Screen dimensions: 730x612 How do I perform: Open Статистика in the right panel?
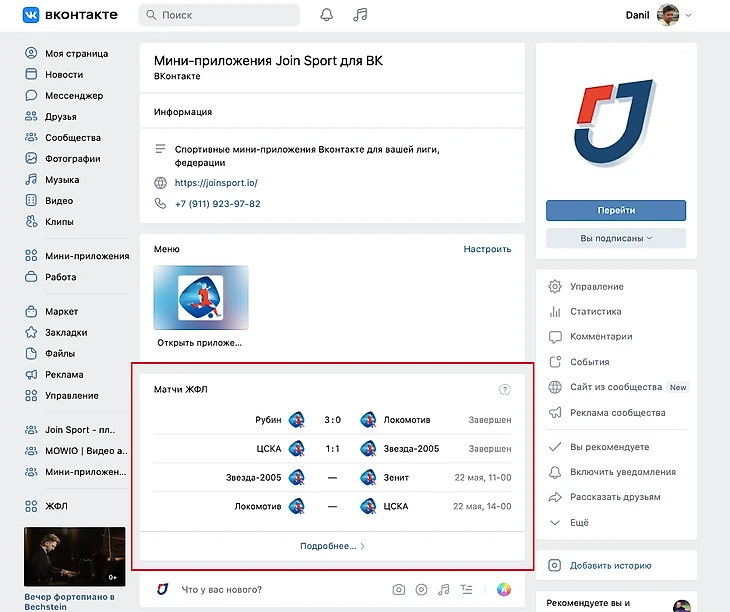(x=595, y=312)
